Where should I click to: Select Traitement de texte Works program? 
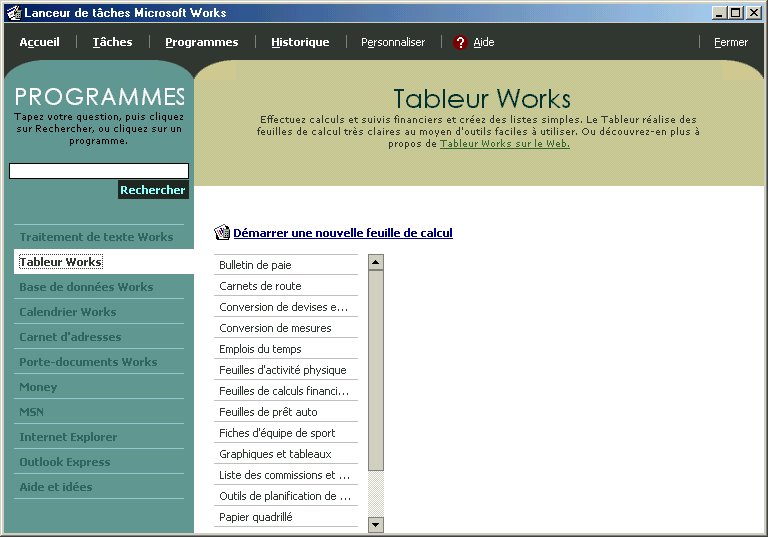click(96, 237)
